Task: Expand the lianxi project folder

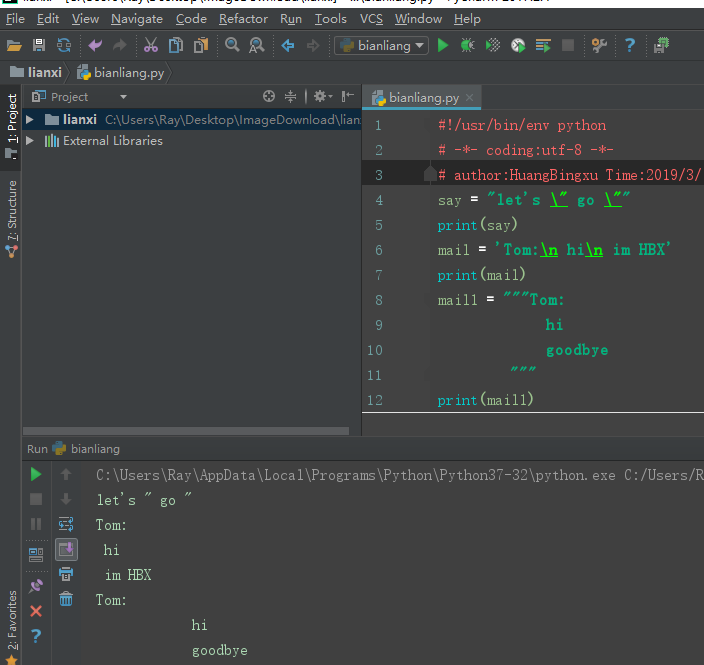Action: coord(30,119)
